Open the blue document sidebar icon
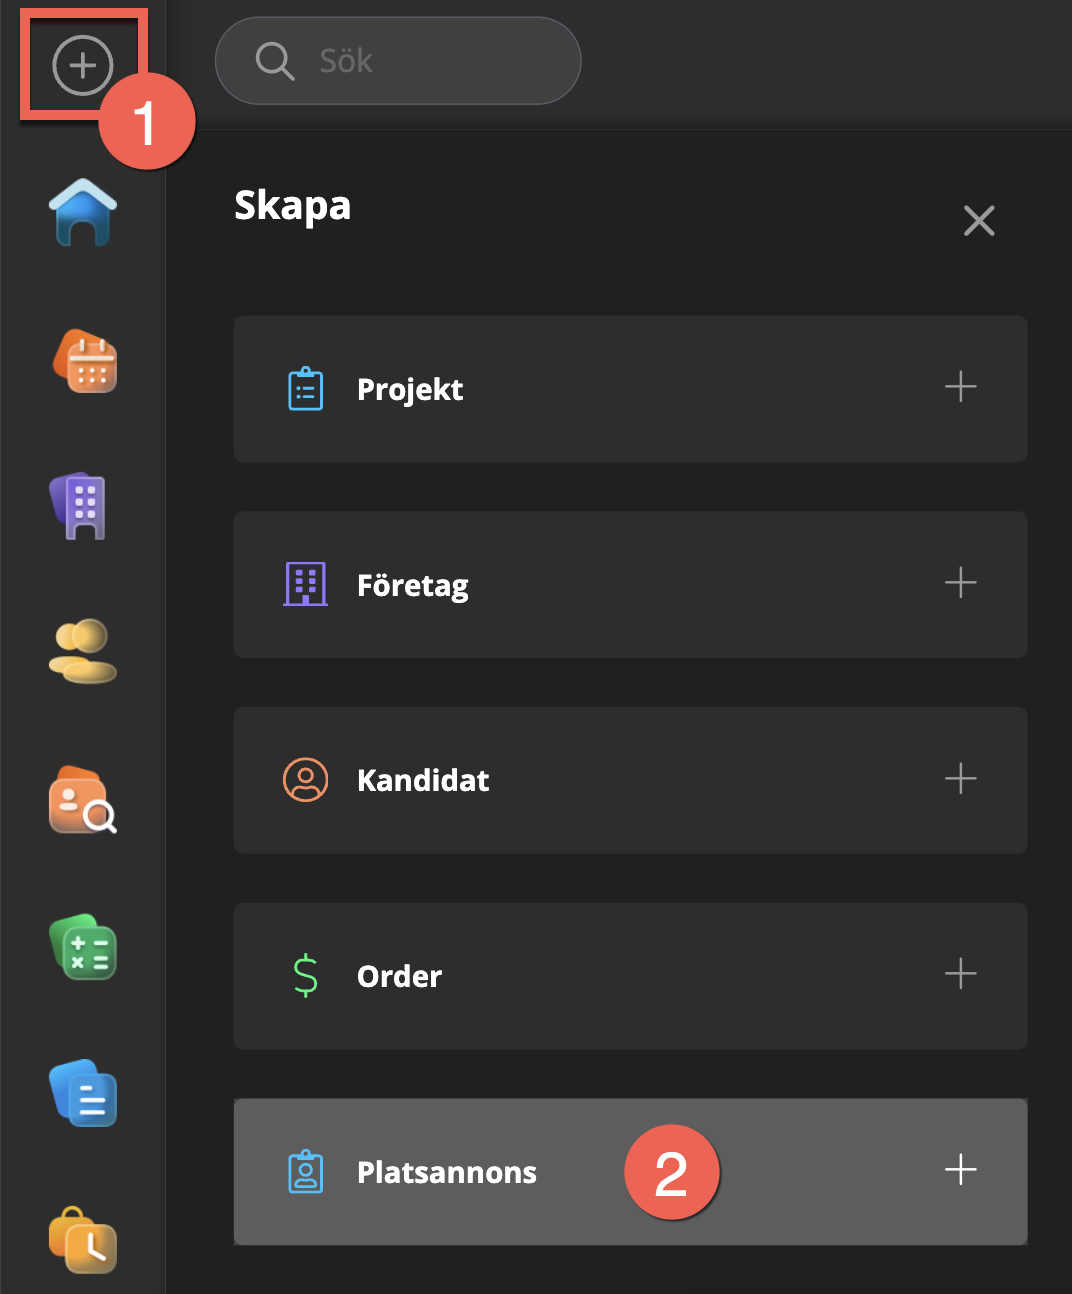This screenshot has height=1294, width=1072. click(84, 1093)
